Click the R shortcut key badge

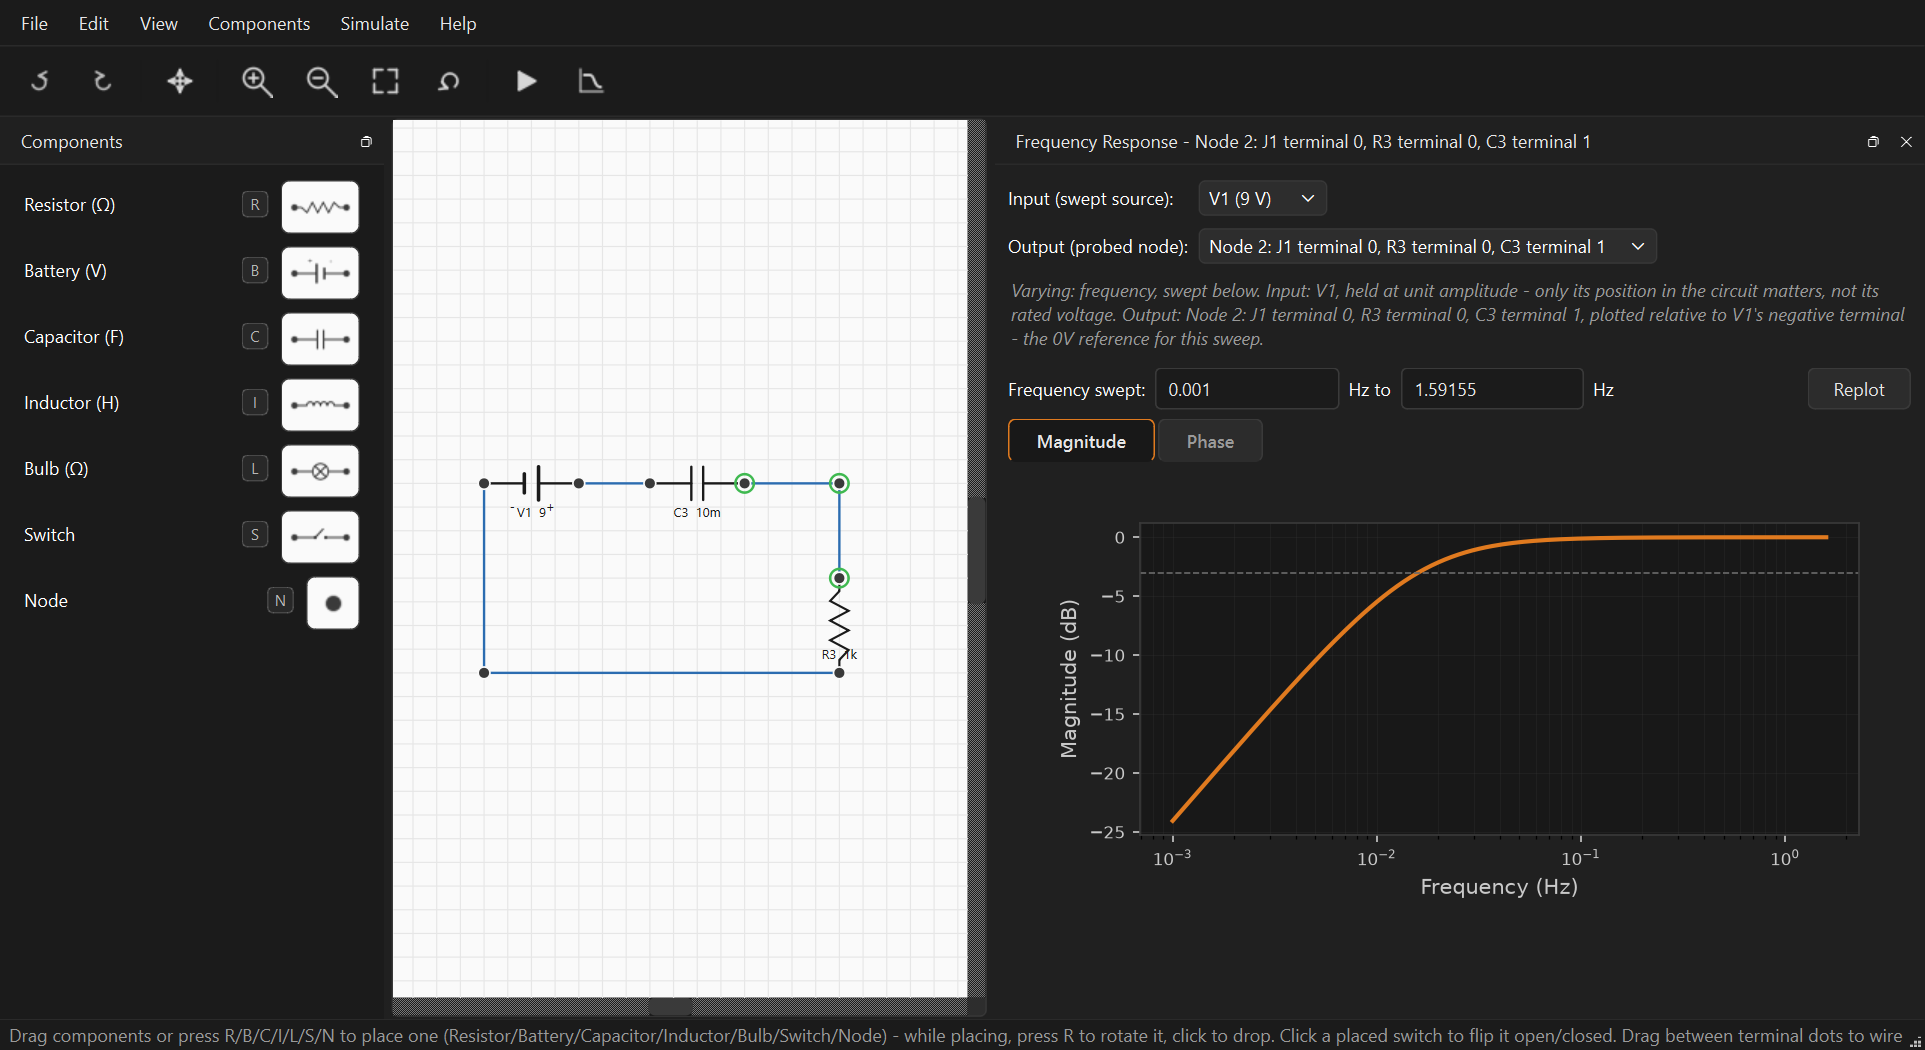click(x=255, y=205)
